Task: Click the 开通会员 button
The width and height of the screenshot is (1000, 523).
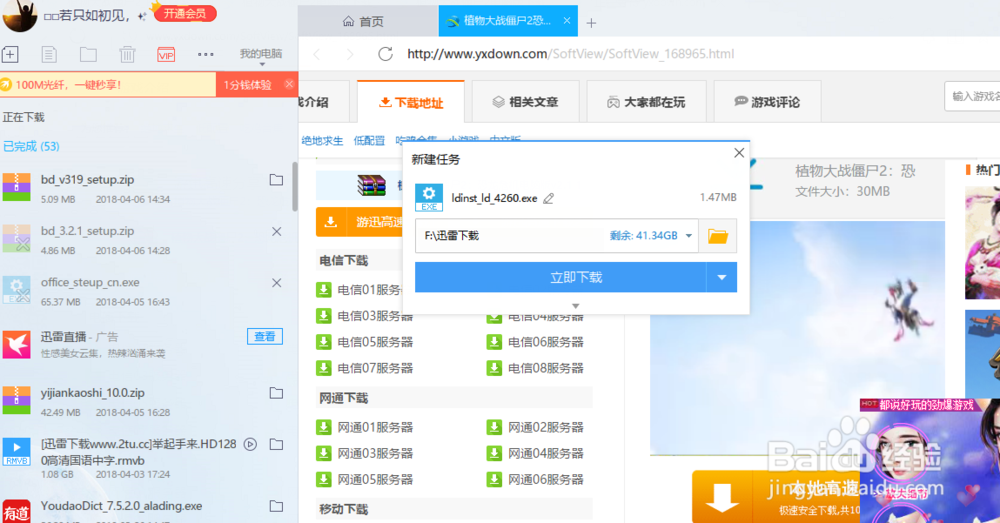Action: click(185, 13)
